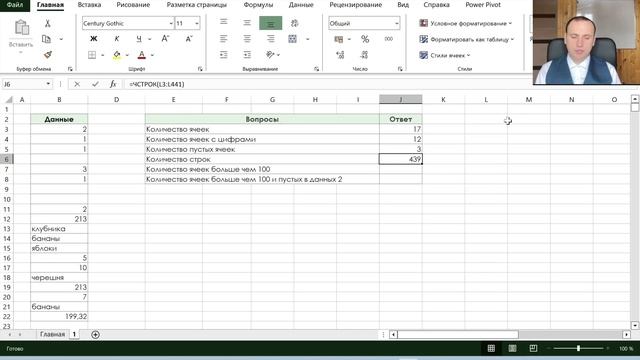Viewport: 640px width, 360px height.
Task: Align text right
Action: click(270, 39)
